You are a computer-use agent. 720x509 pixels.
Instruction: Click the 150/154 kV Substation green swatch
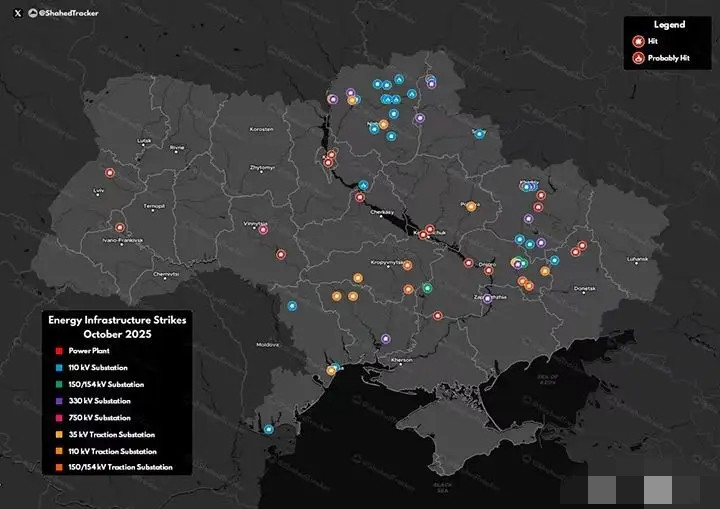click(59, 385)
